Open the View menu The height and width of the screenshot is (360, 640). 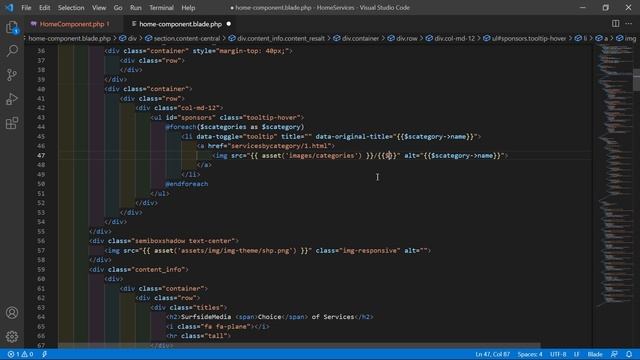99,8
